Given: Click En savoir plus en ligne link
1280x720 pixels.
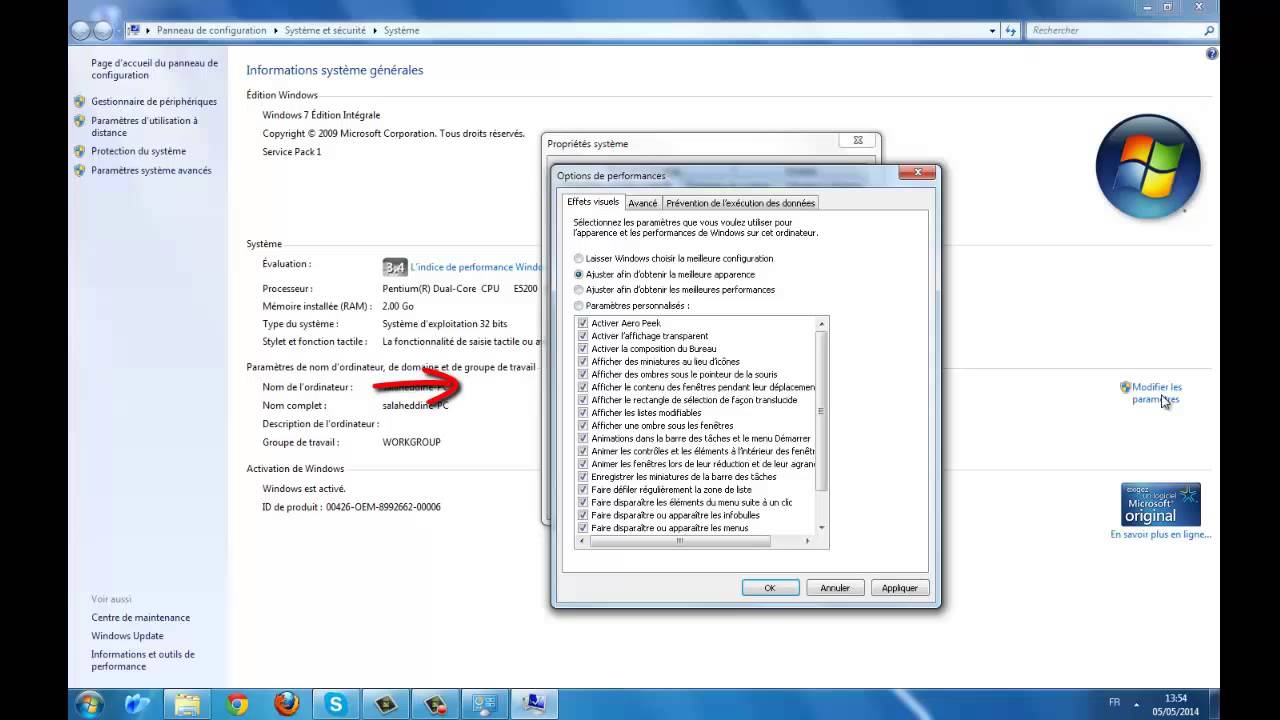Looking at the screenshot, I should [1160, 535].
